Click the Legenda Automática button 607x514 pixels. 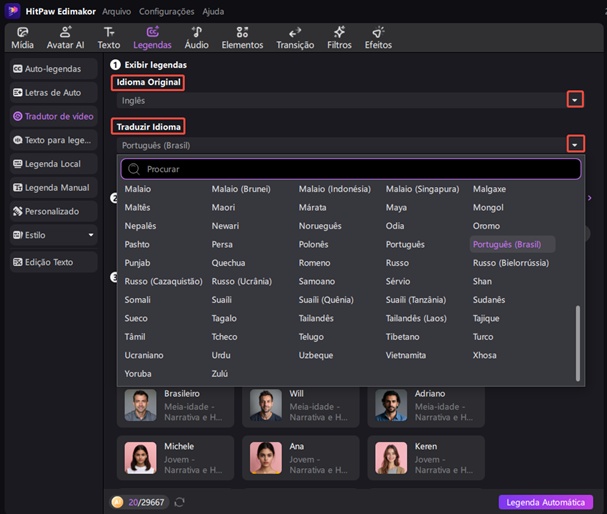(x=545, y=502)
